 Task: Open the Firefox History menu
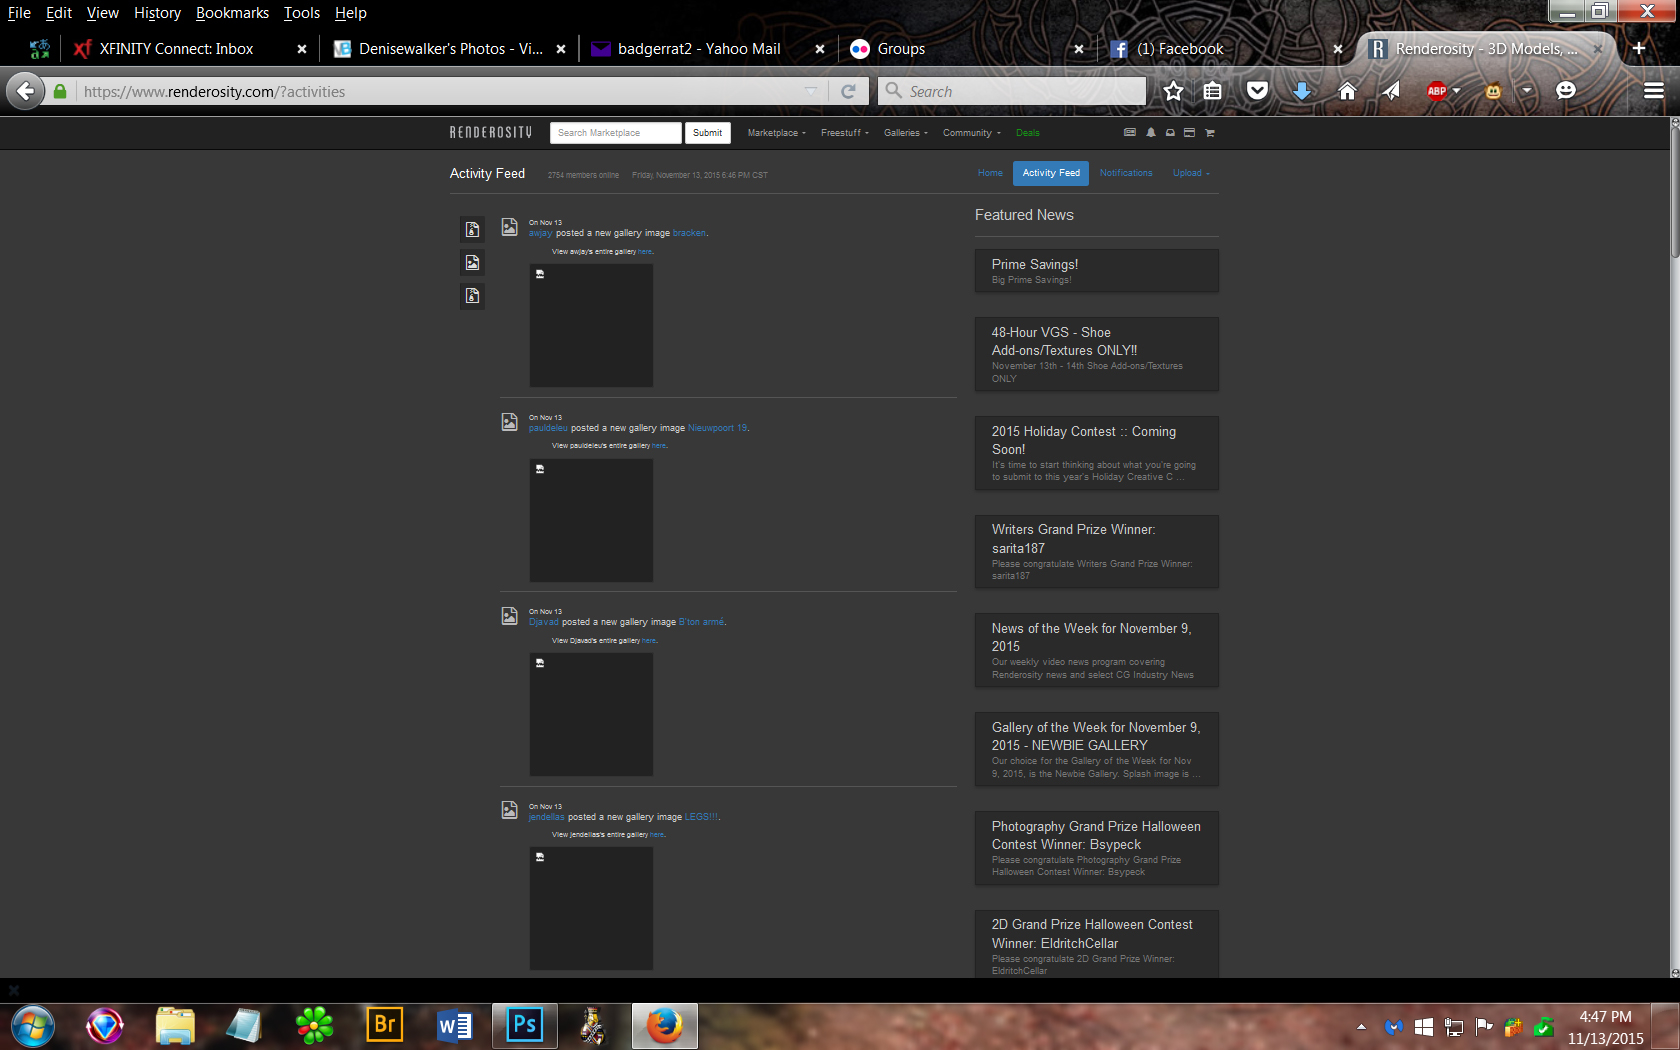(x=157, y=13)
